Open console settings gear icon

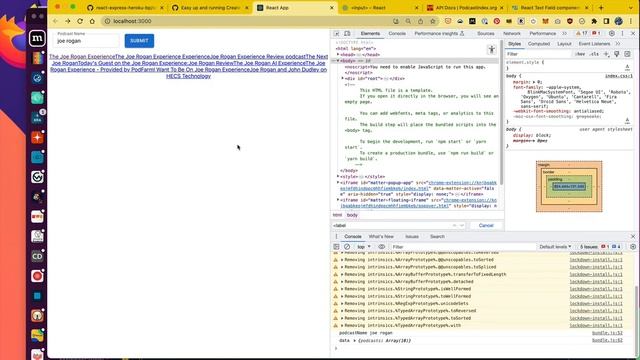pyautogui.click(x=633, y=247)
